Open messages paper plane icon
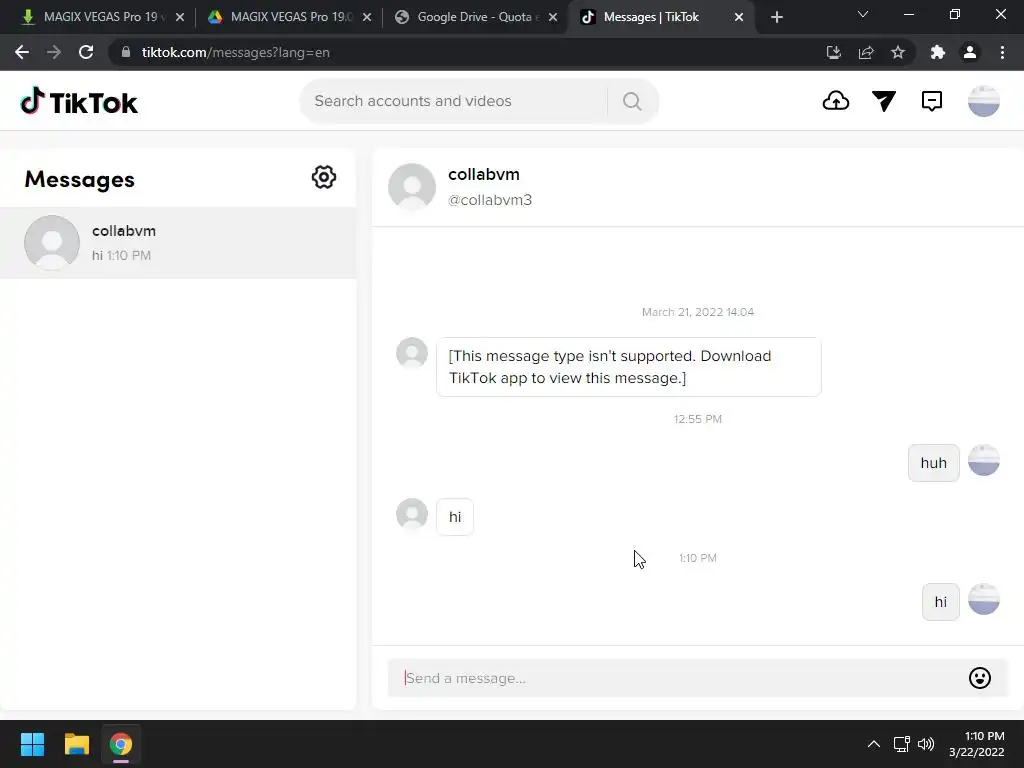 point(884,101)
